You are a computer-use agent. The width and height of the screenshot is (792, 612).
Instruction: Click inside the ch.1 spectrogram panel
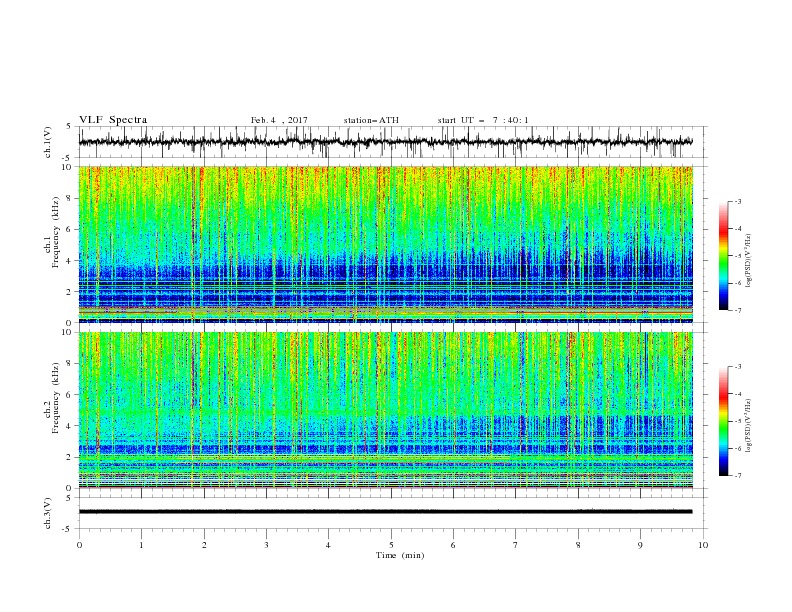385,244
